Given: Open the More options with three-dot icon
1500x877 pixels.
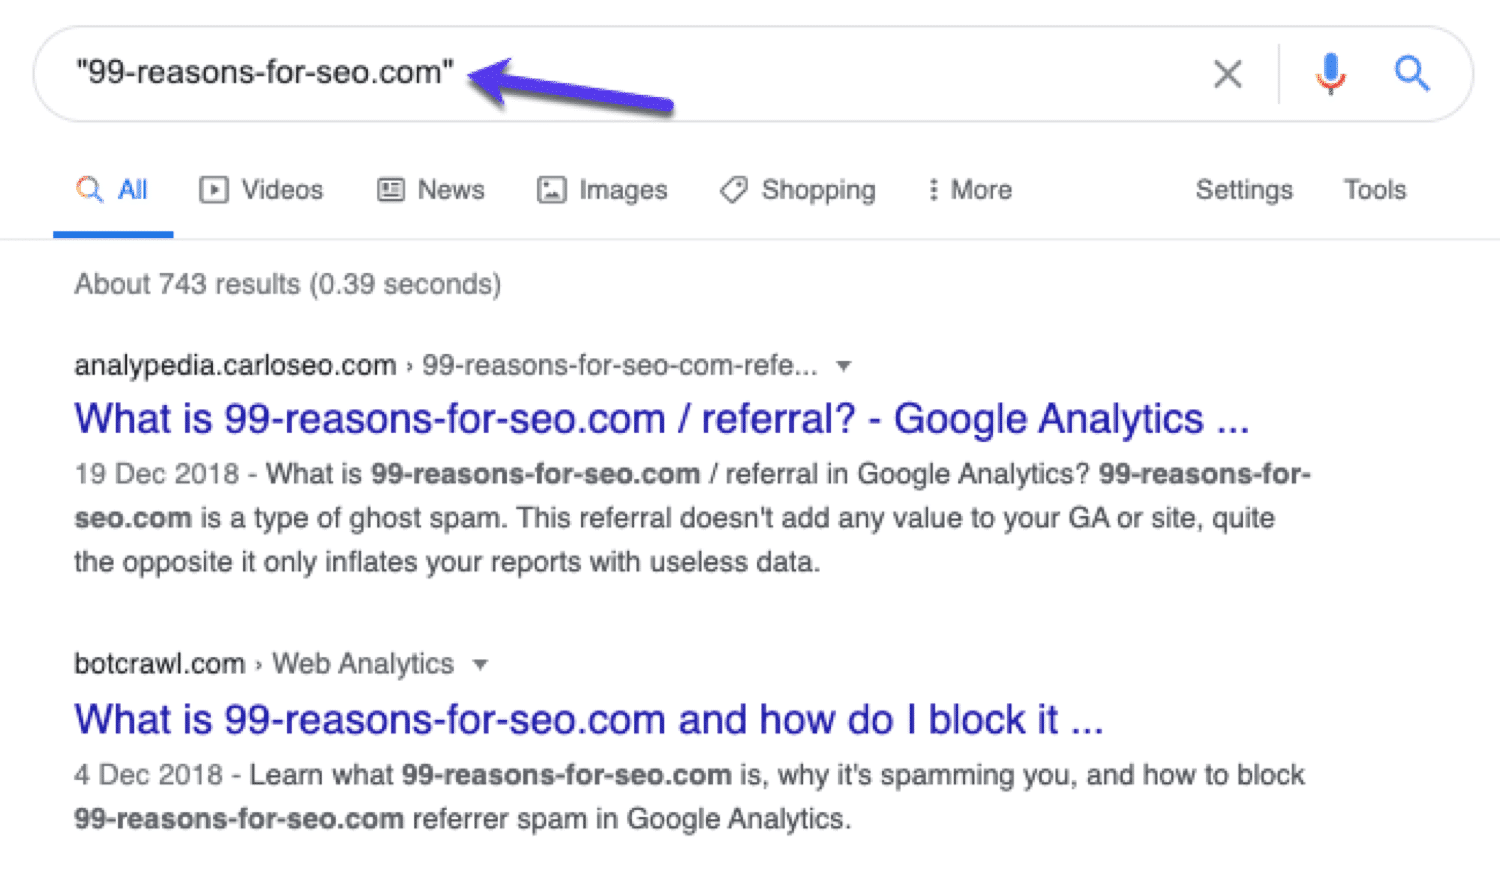Looking at the screenshot, I should tap(933, 190).
